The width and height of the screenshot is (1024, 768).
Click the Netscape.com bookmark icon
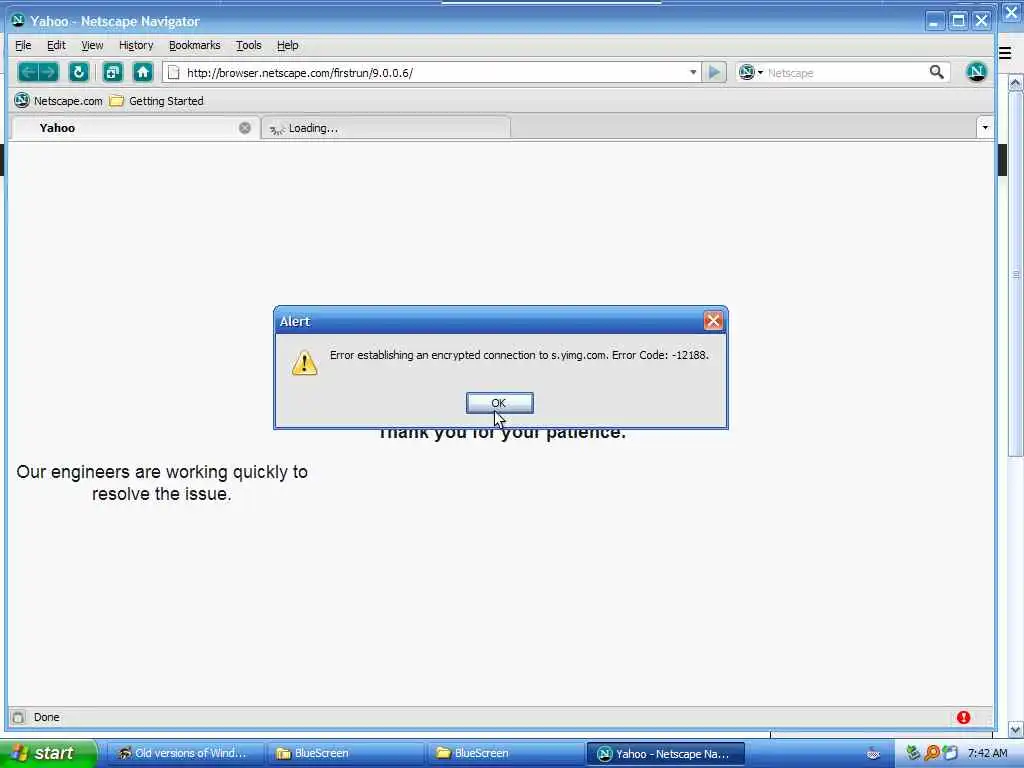pyautogui.click(x=22, y=101)
